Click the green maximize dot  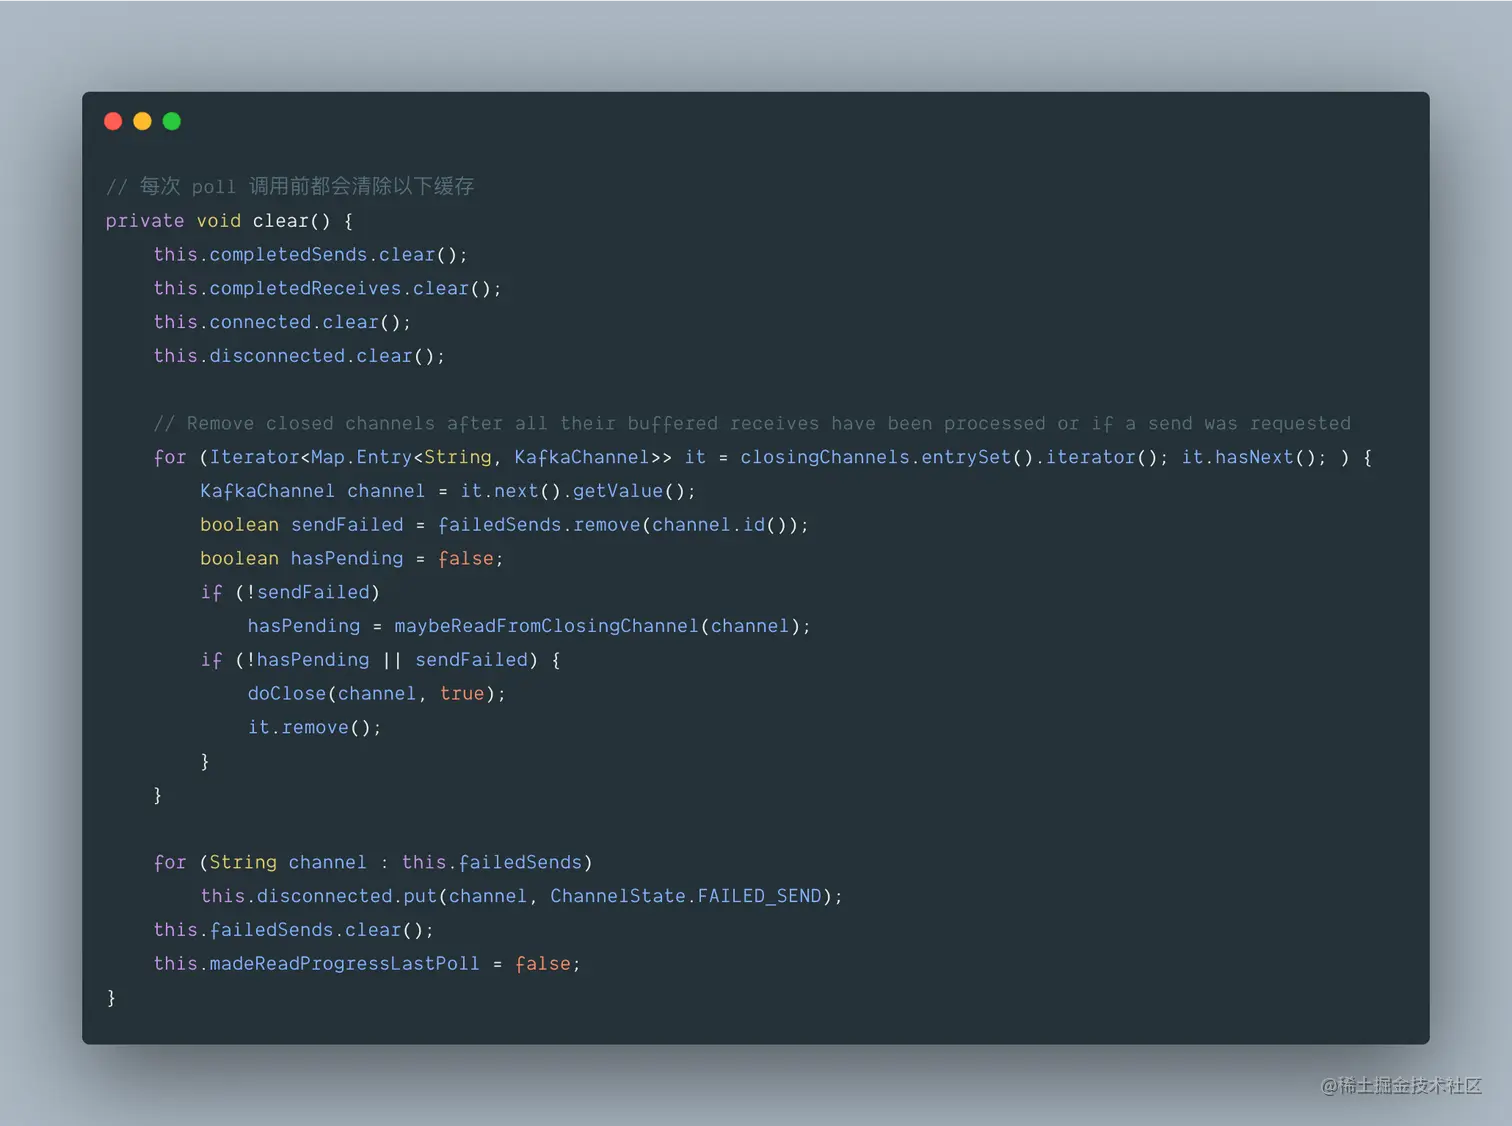pyautogui.click(x=172, y=121)
